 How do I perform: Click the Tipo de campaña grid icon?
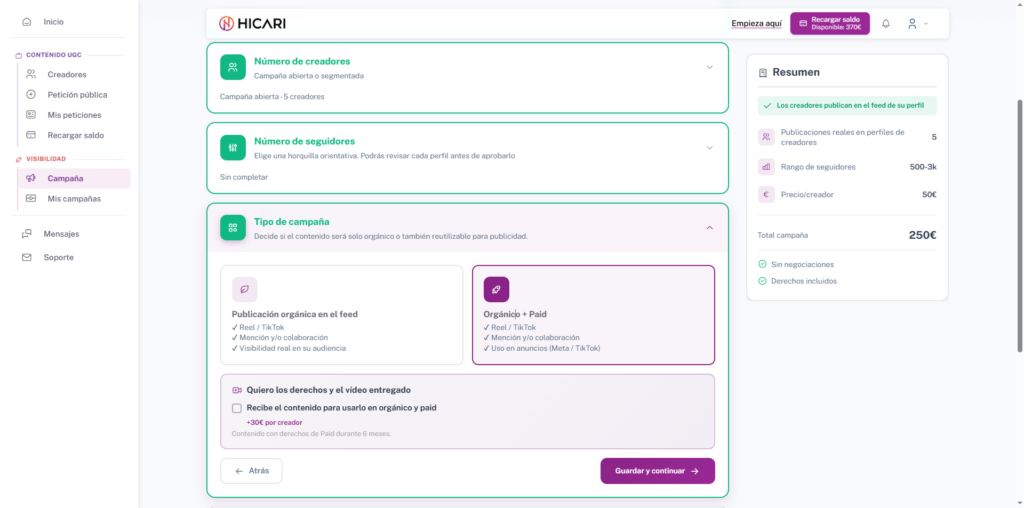[232, 227]
